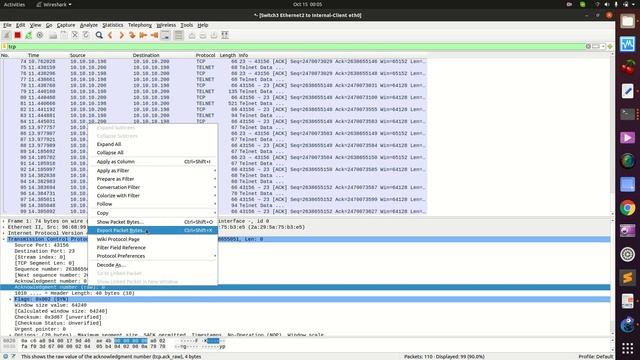This screenshot has height=360, width=640.
Task: Expand the Ethernet II tree node
Action: tap(4, 227)
